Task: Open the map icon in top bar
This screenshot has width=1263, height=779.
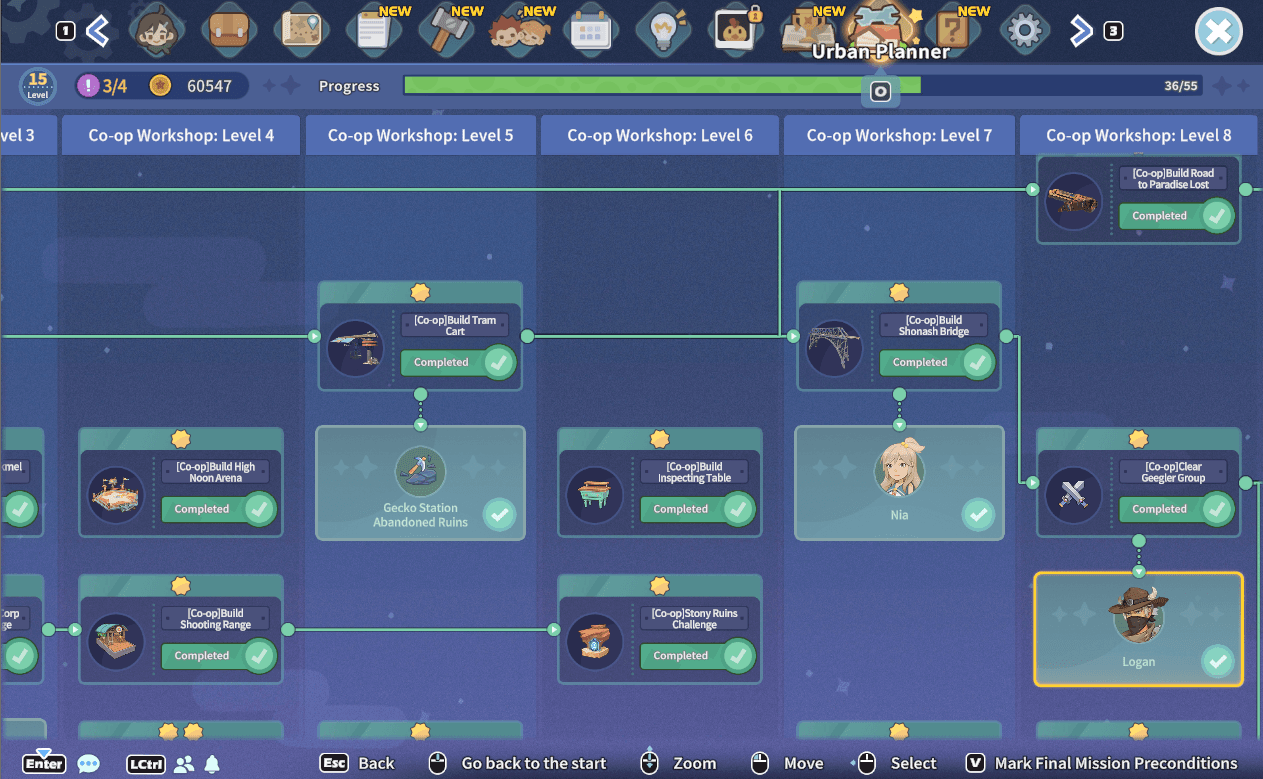Action: click(x=300, y=31)
